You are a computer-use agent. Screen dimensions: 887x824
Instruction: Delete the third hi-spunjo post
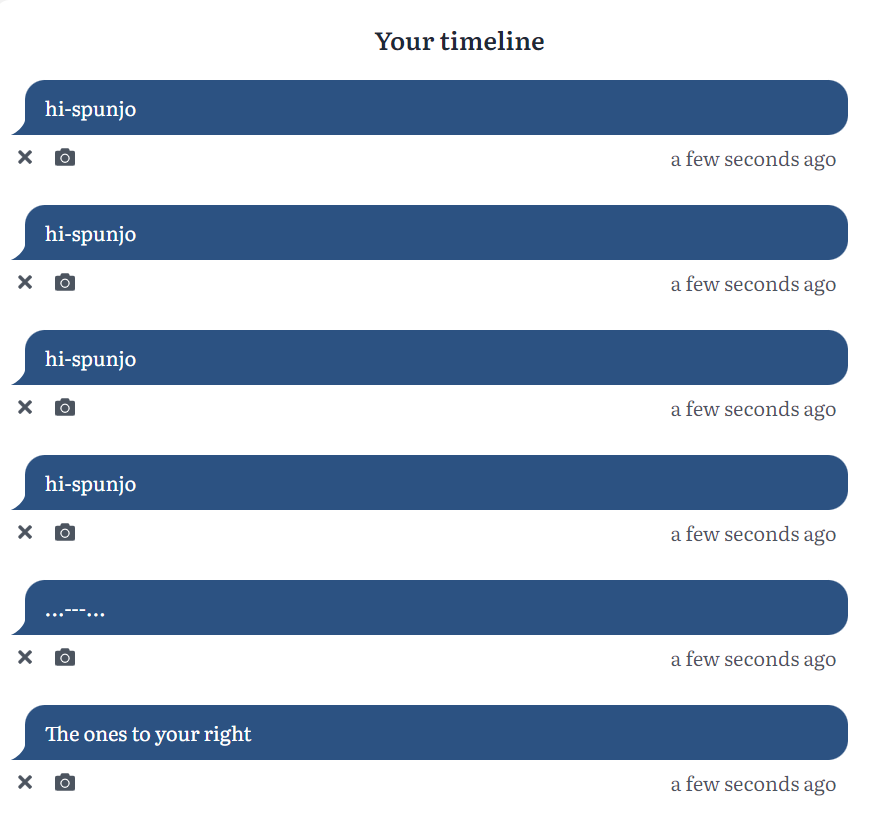click(x=25, y=407)
